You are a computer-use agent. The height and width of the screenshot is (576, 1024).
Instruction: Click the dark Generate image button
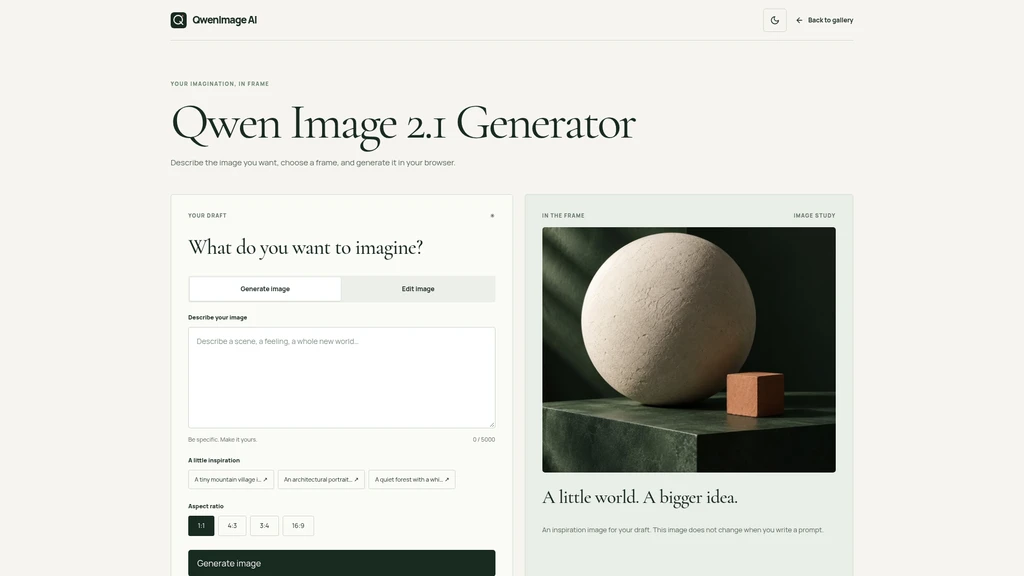342,563
